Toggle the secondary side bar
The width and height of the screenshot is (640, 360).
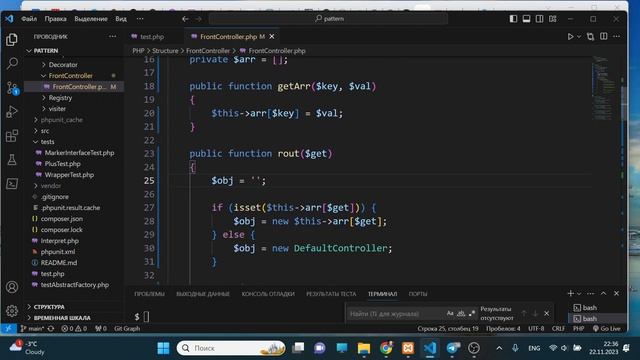tap(540, 19)
